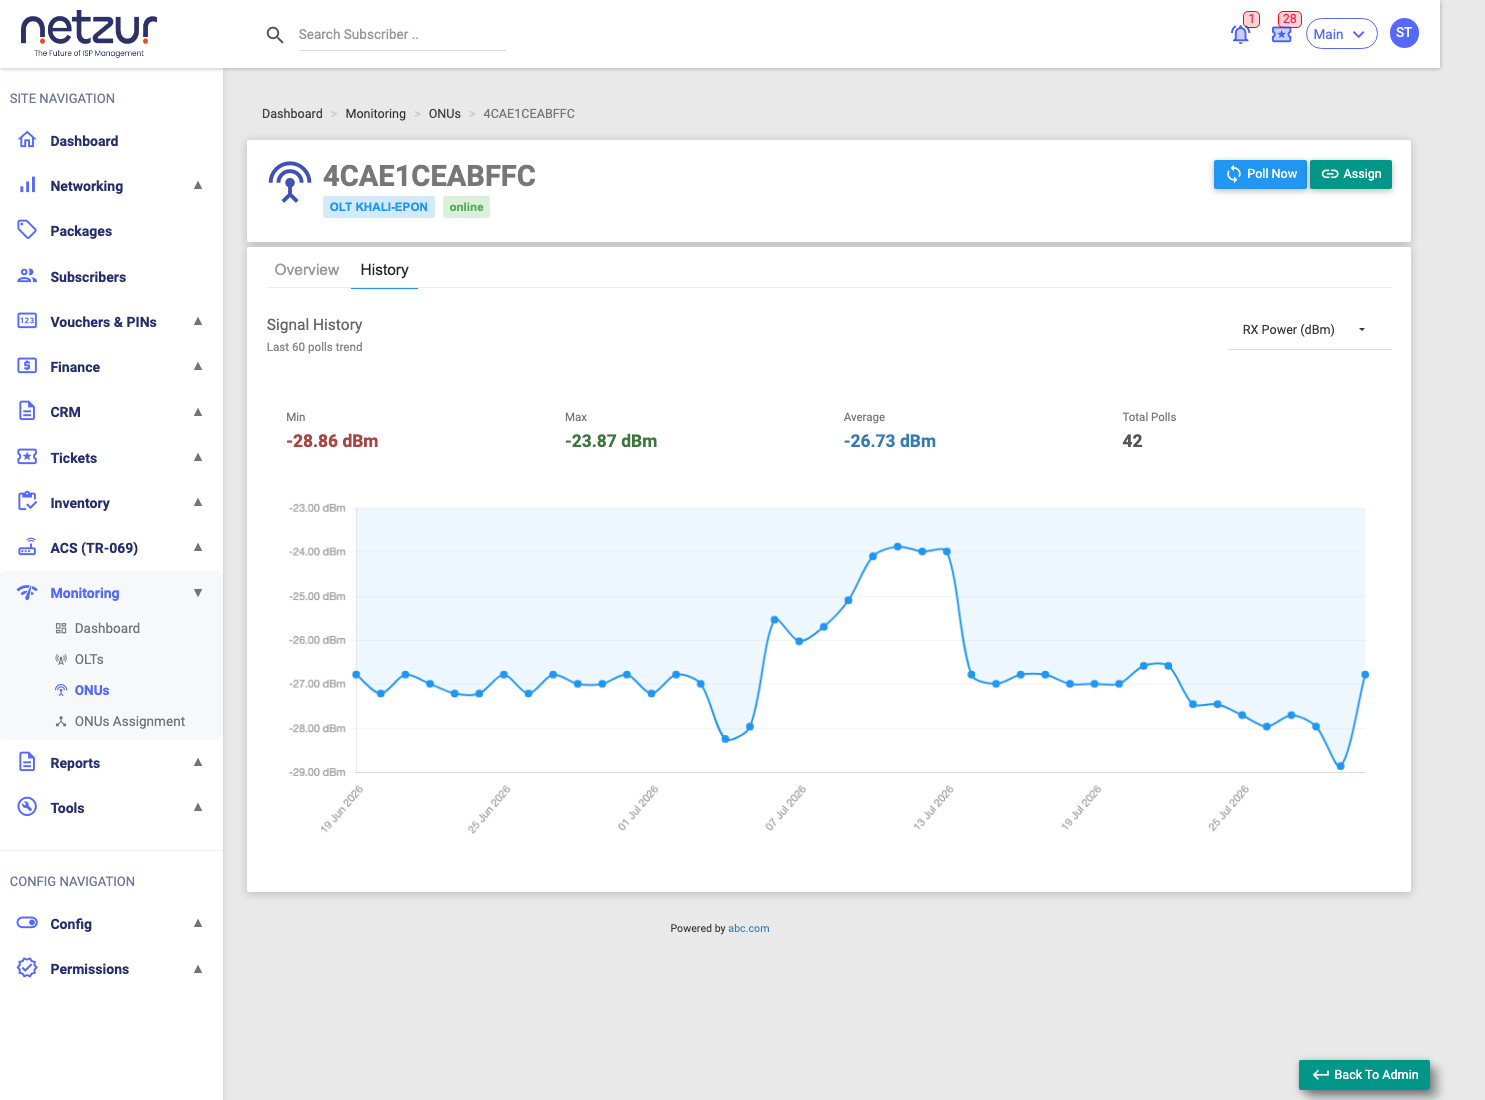Click the ONUs Assignment tree icon
This screenshot has width=1485, height=1100.
[x=61, y=721]
